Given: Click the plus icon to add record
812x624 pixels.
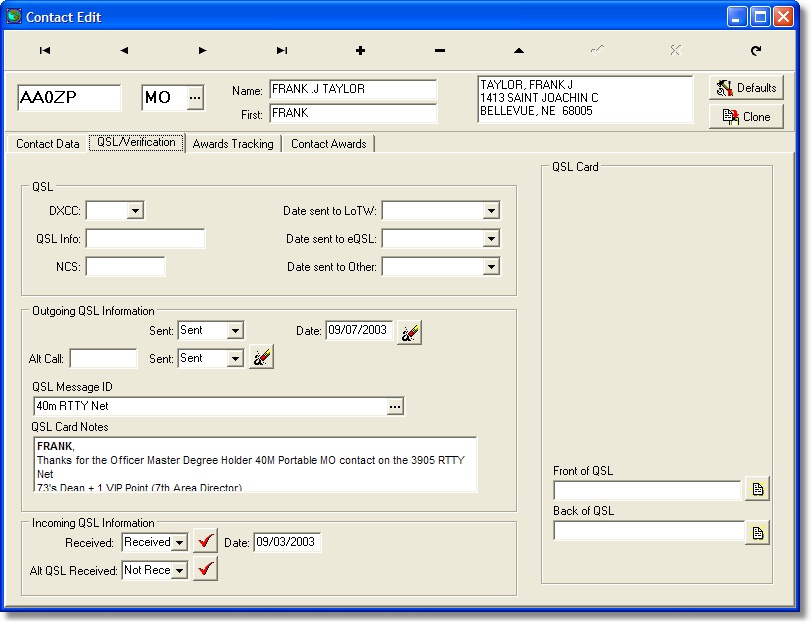Looking at the screenshot, I should (x=360, y=50).
